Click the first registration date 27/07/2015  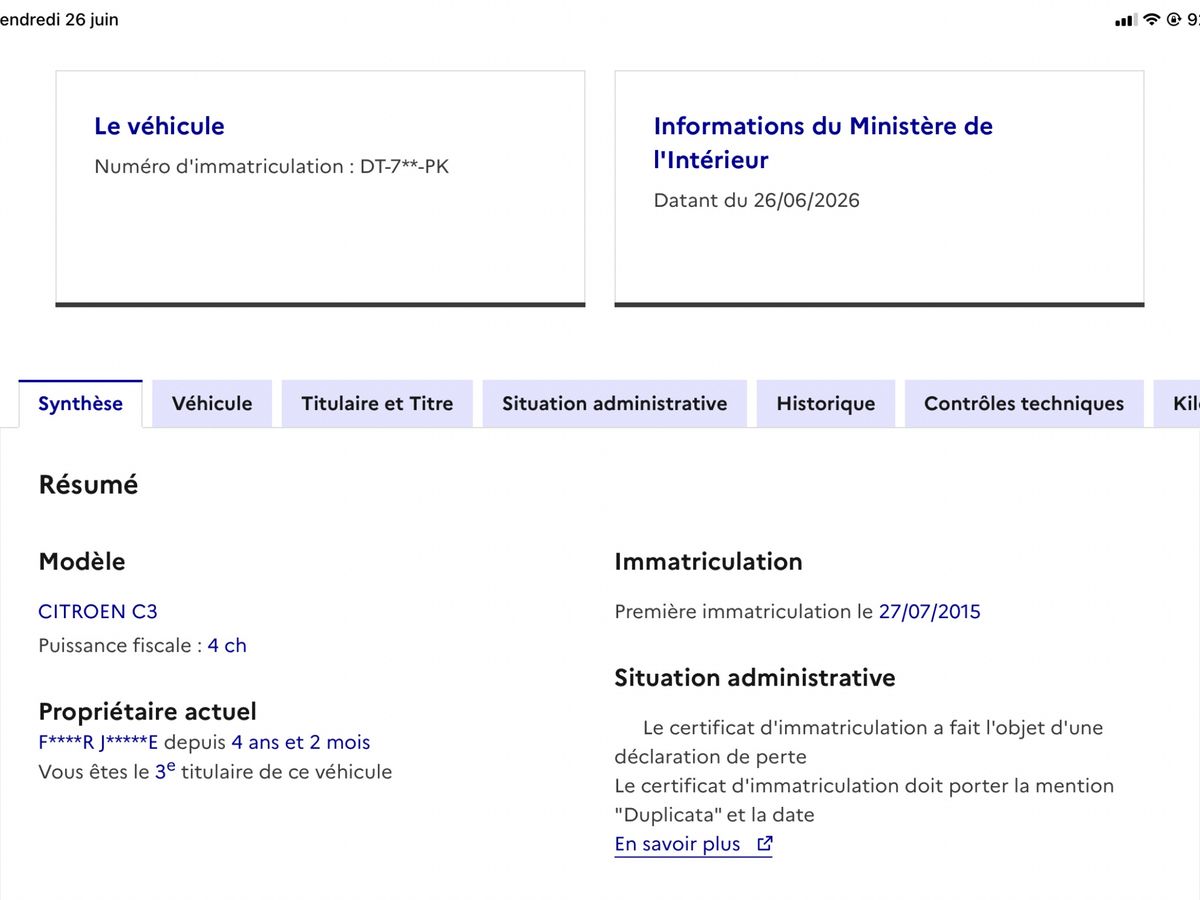pos(930,611)
